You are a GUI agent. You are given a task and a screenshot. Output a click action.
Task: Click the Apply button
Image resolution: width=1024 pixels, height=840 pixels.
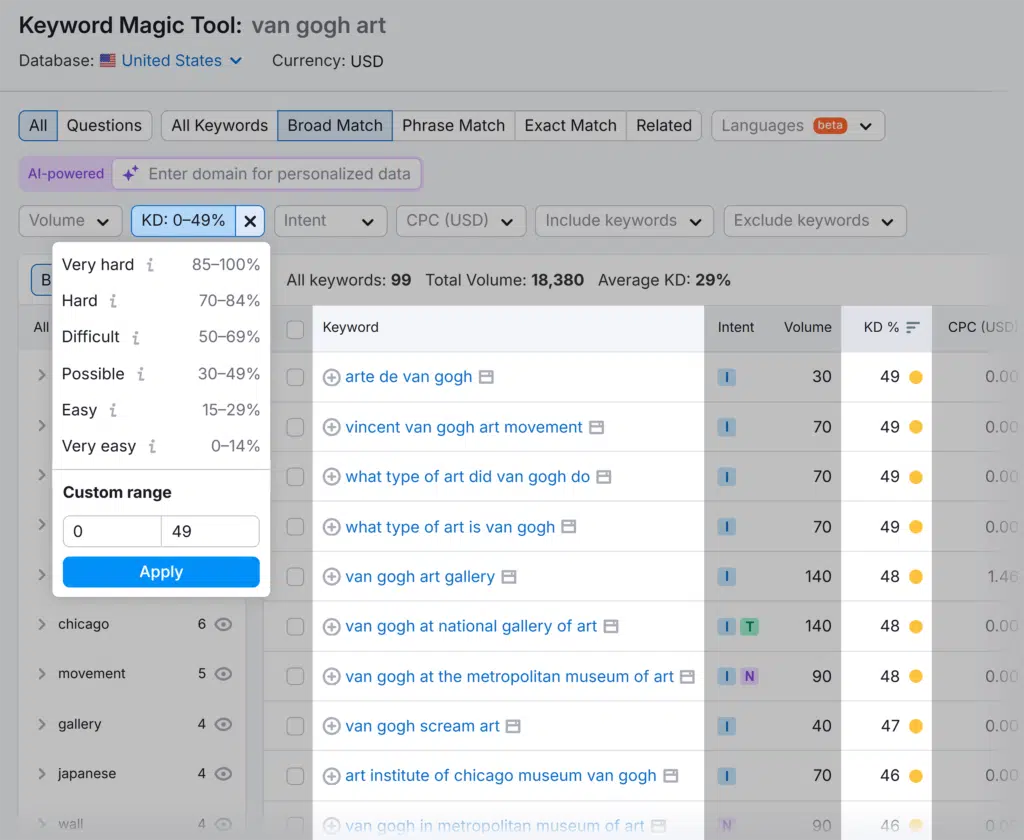pyautogui.click(x=161, y=572)
